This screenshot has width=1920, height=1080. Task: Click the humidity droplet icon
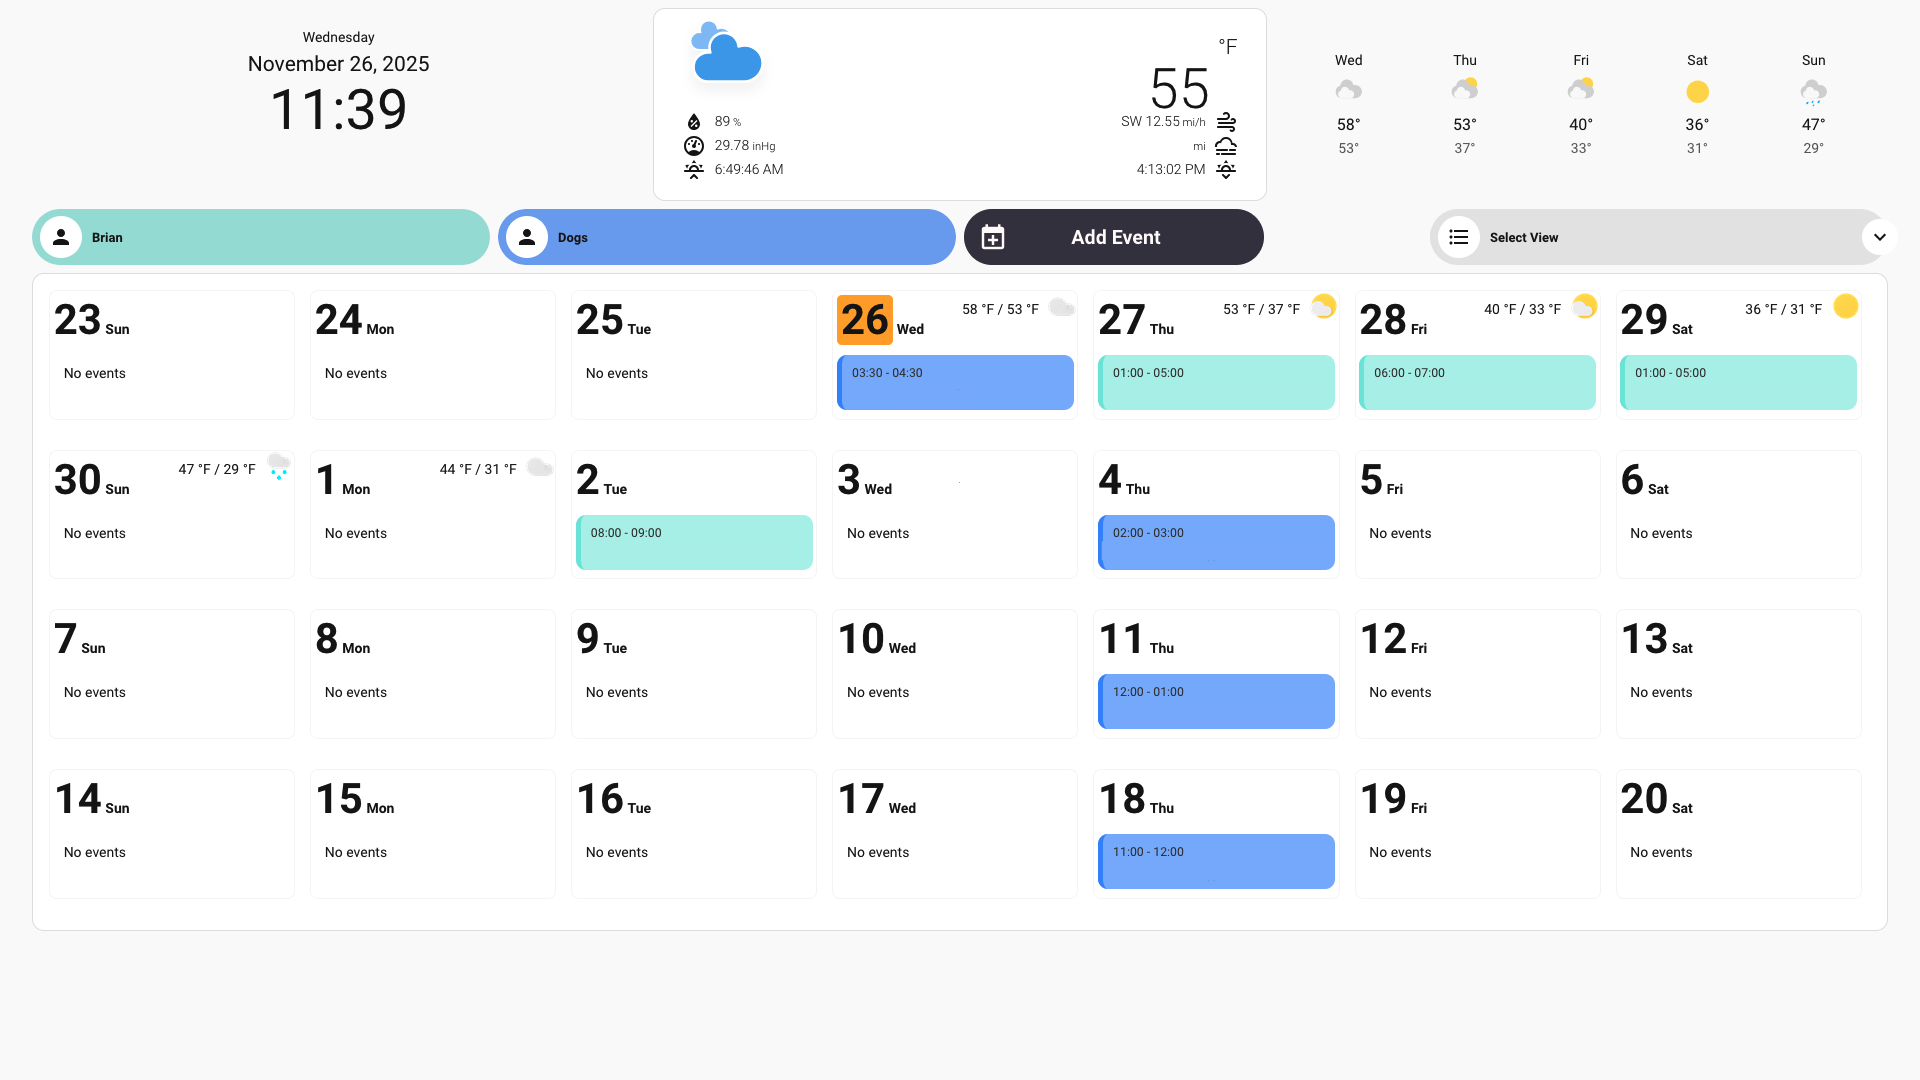pyautogui.click(x=694, y=121)
